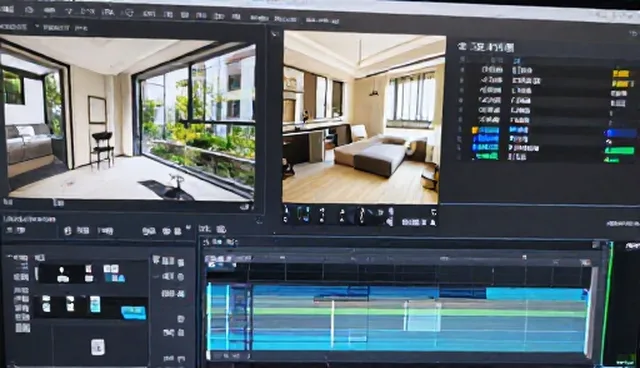The height and width of the screenshot is (368, 640).
Task: Click the top yellow tag in the right panel list
Action: [x=620, y=74]
